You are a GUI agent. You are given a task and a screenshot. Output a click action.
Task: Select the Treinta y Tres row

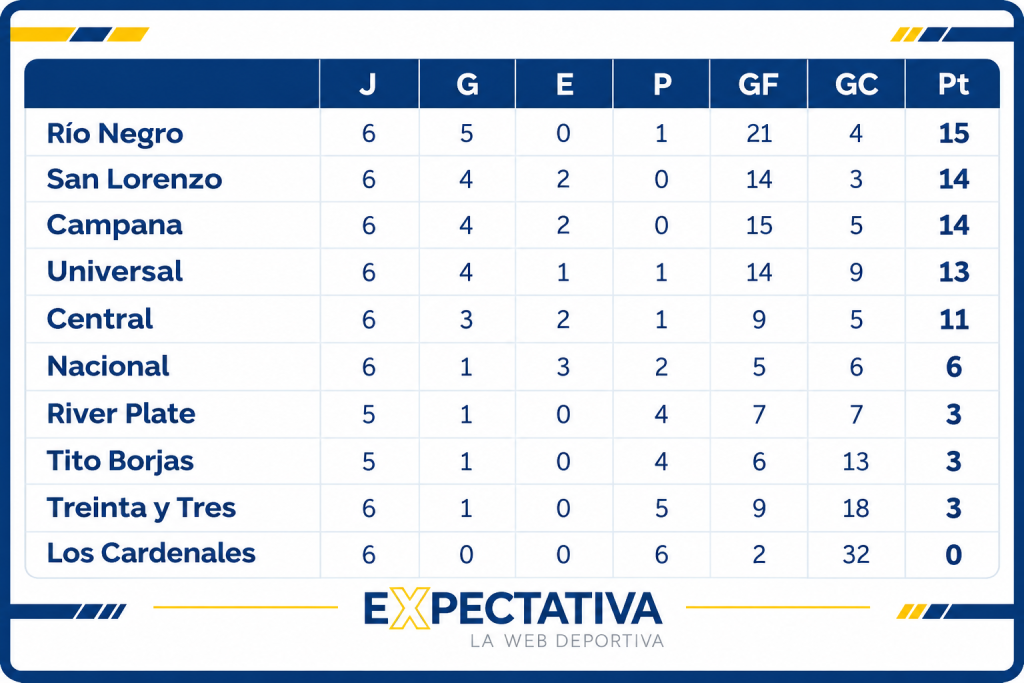(x=512, y=507)
